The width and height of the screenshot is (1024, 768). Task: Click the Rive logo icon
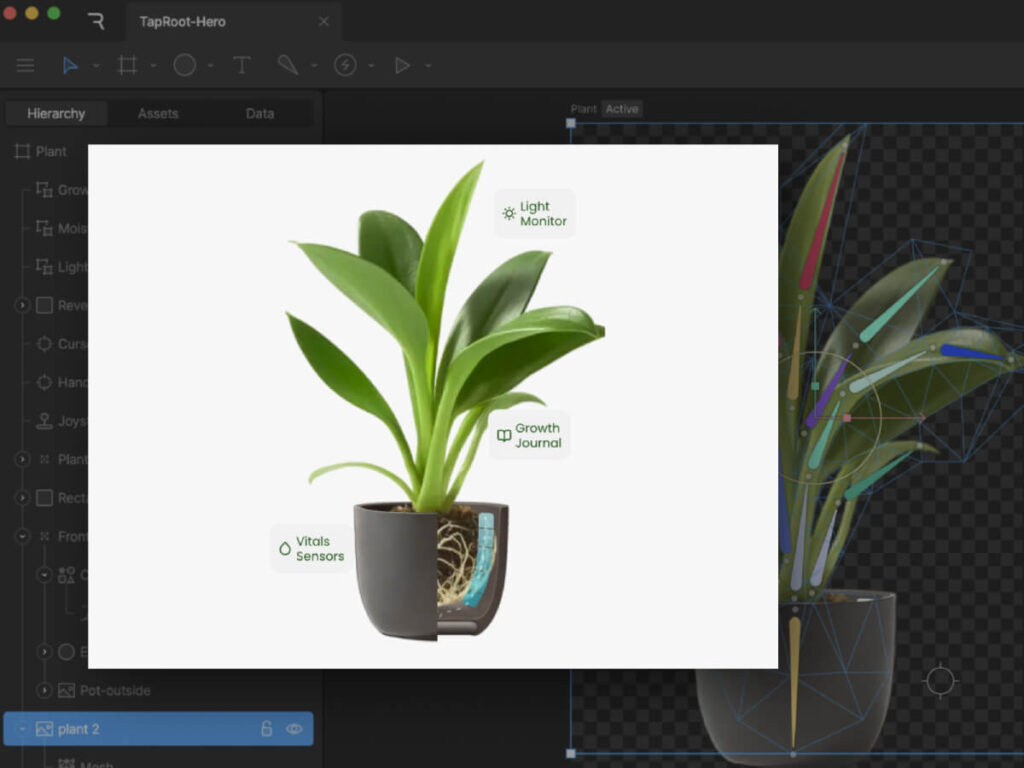(96, 21)
